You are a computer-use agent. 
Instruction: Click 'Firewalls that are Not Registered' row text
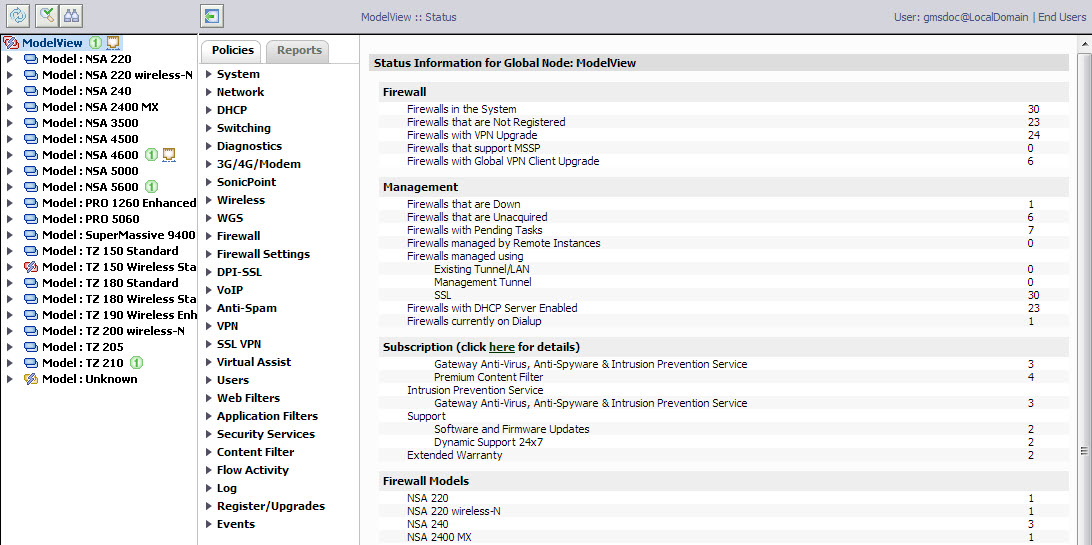coord(486,123)
